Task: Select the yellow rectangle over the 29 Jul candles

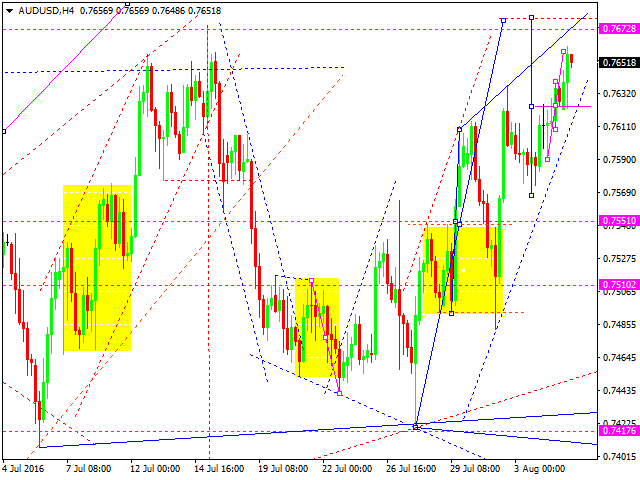Action: (463, 270)
